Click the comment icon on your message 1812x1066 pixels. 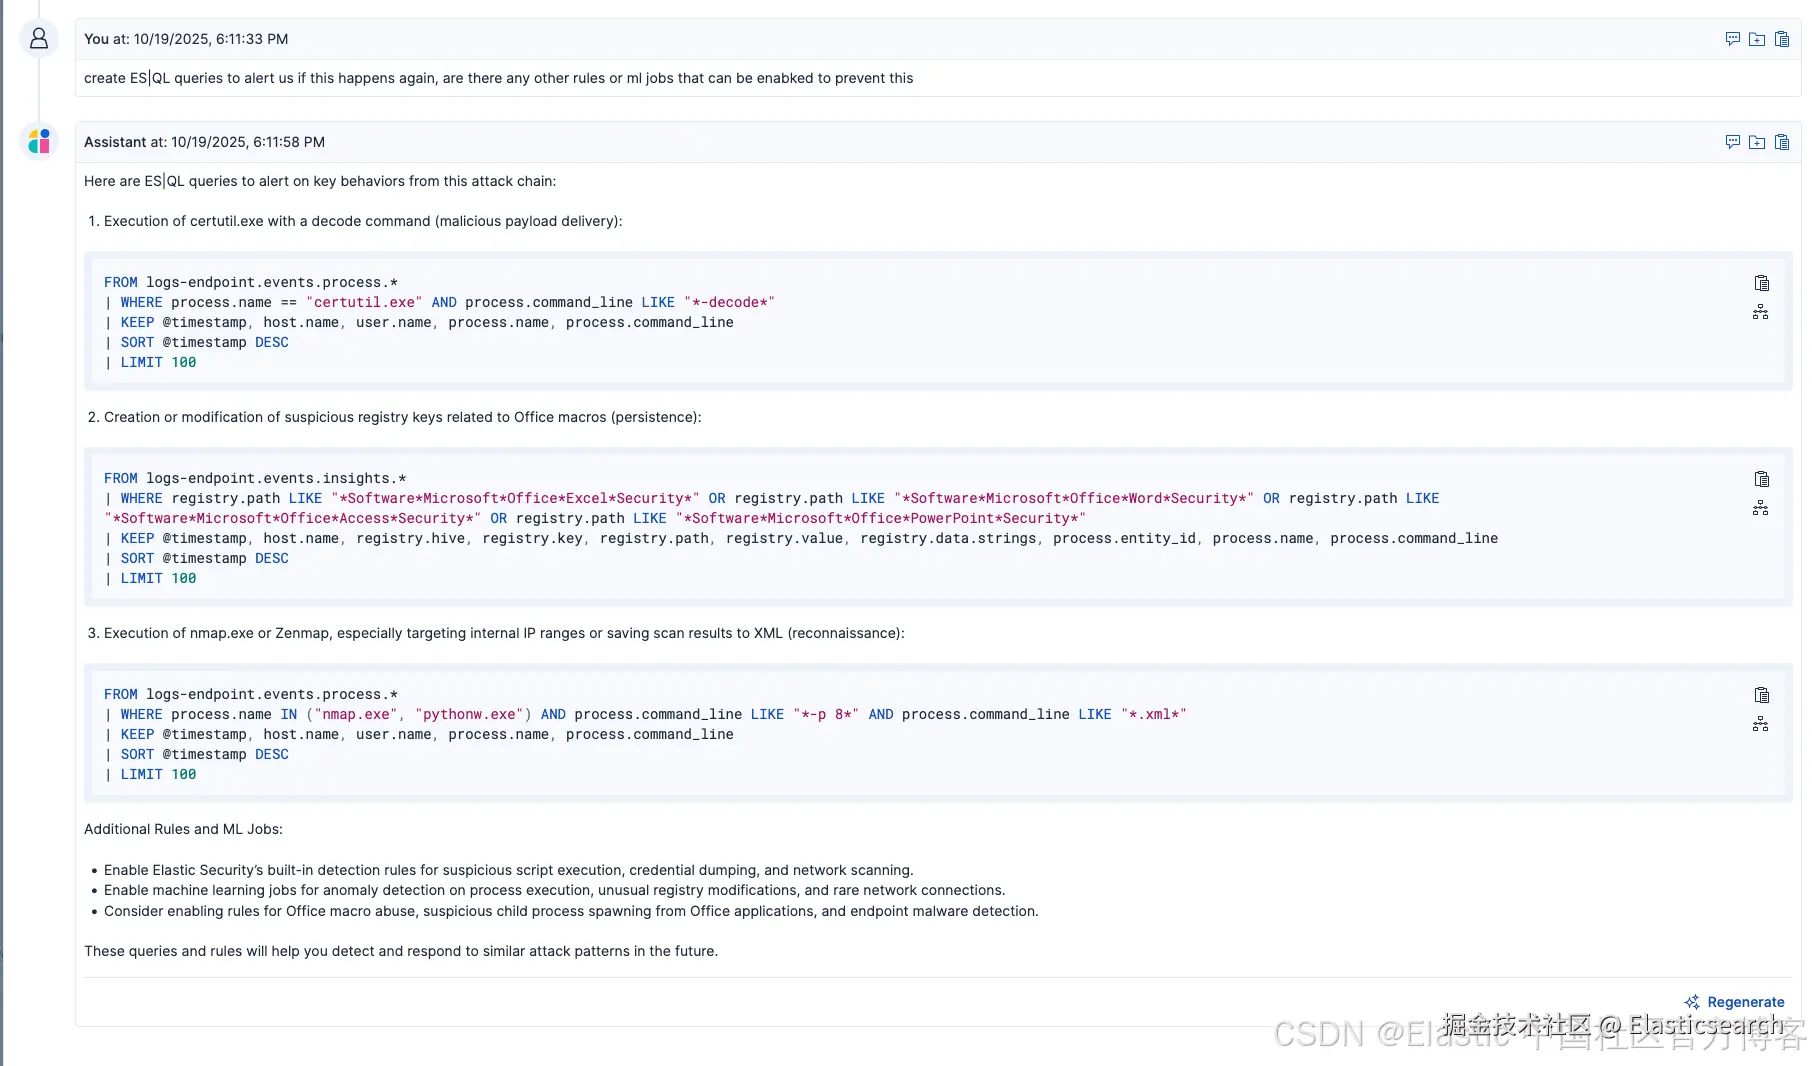pyautogui.click(x=1732, y=39)
